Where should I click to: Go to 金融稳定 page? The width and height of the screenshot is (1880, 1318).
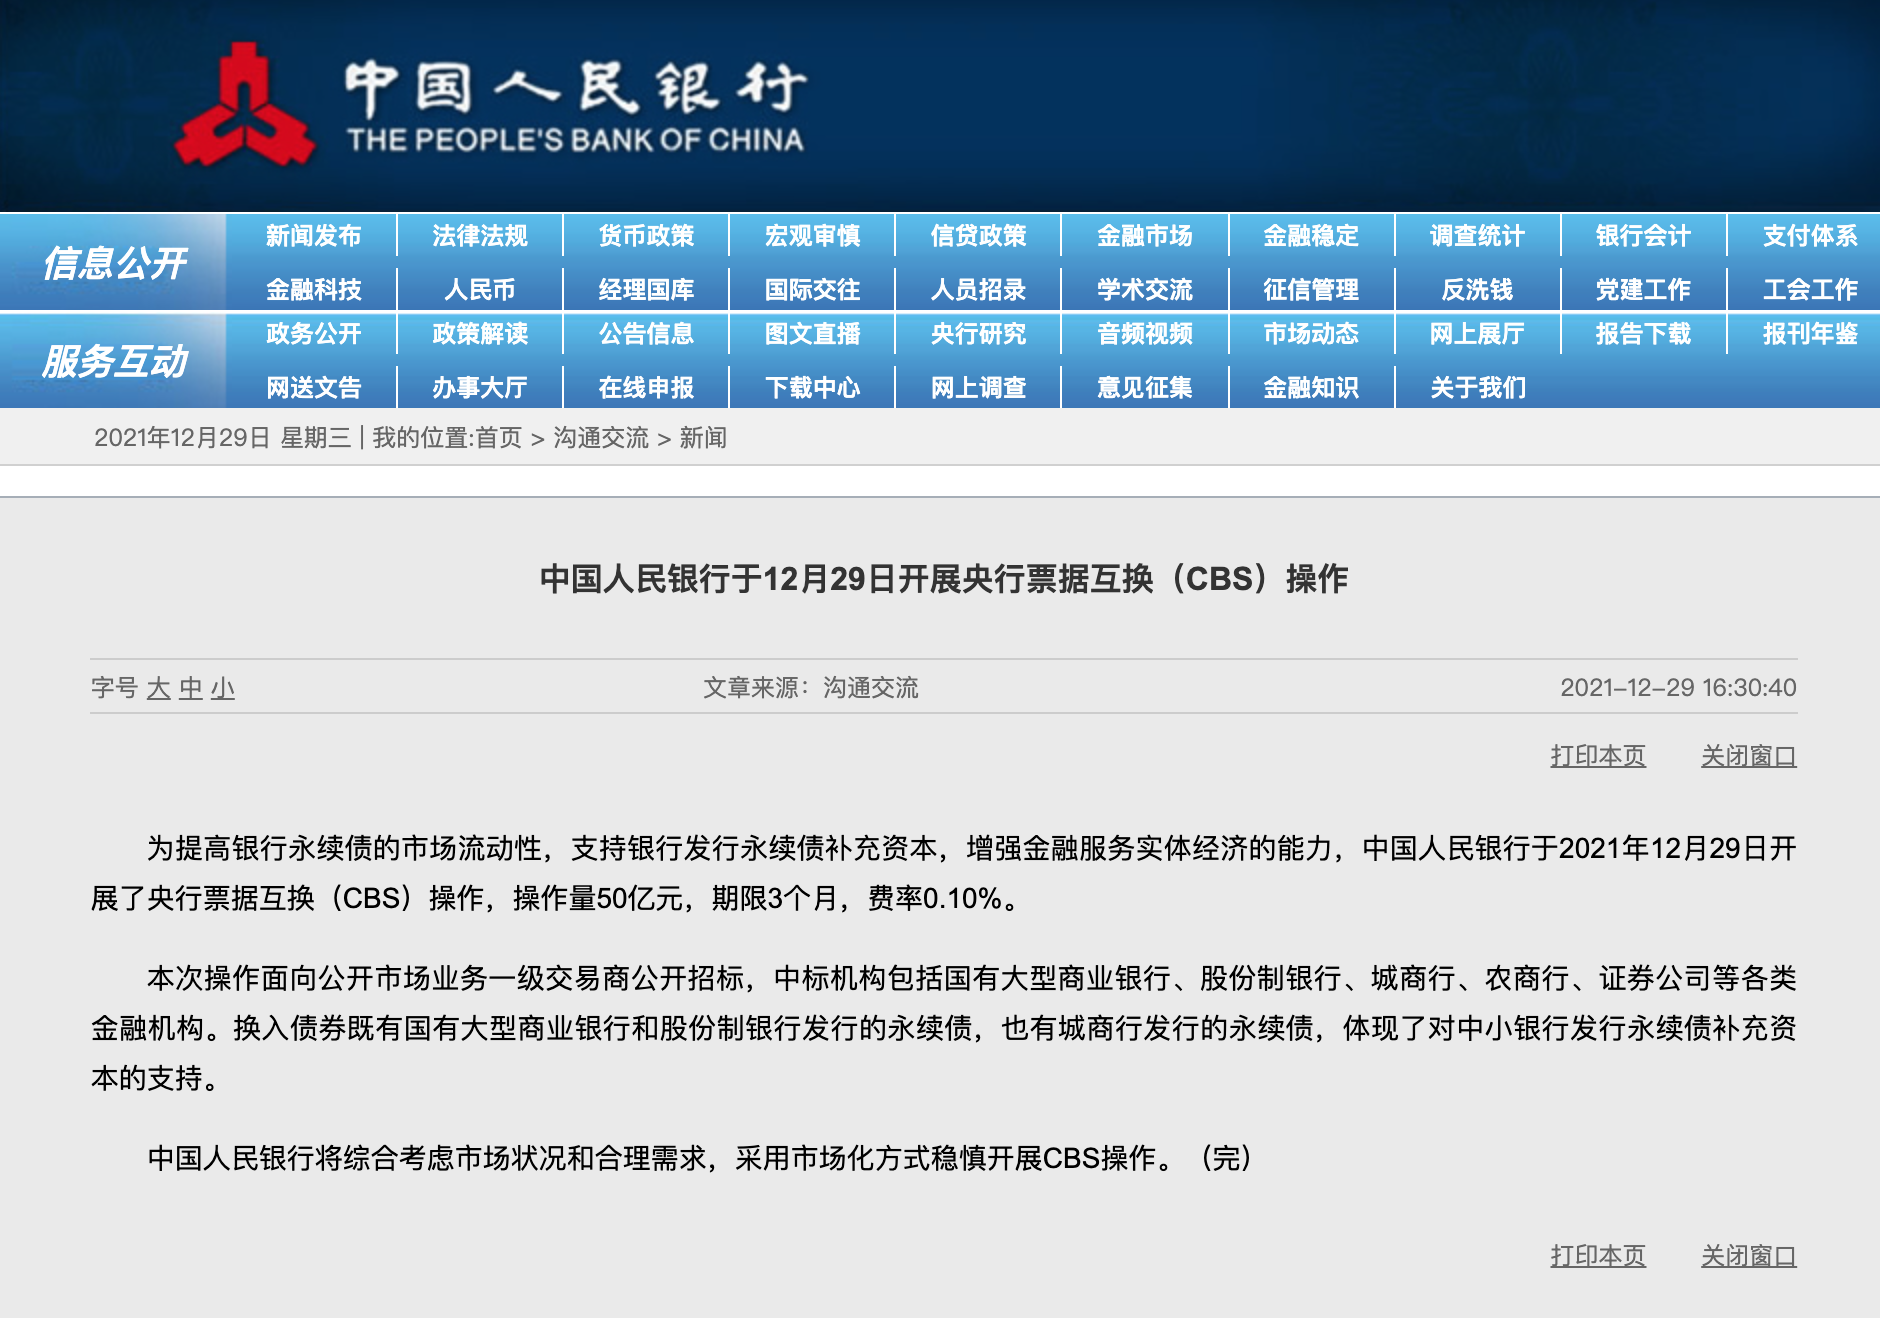(x=1310, y=236)
